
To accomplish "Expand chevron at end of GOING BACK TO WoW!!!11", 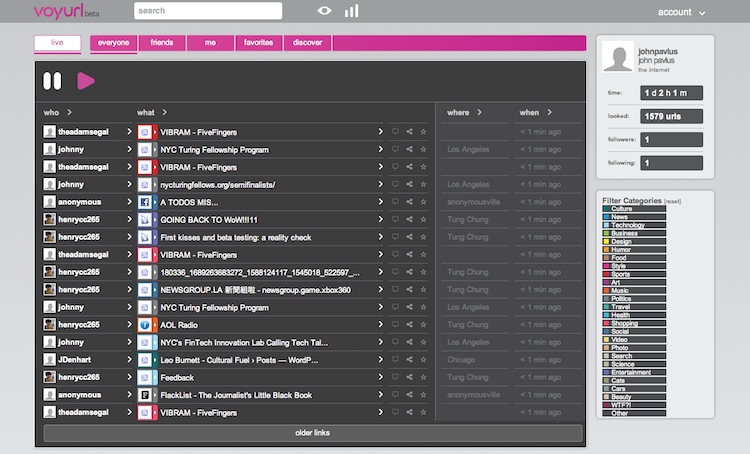I will pos(380,219).
